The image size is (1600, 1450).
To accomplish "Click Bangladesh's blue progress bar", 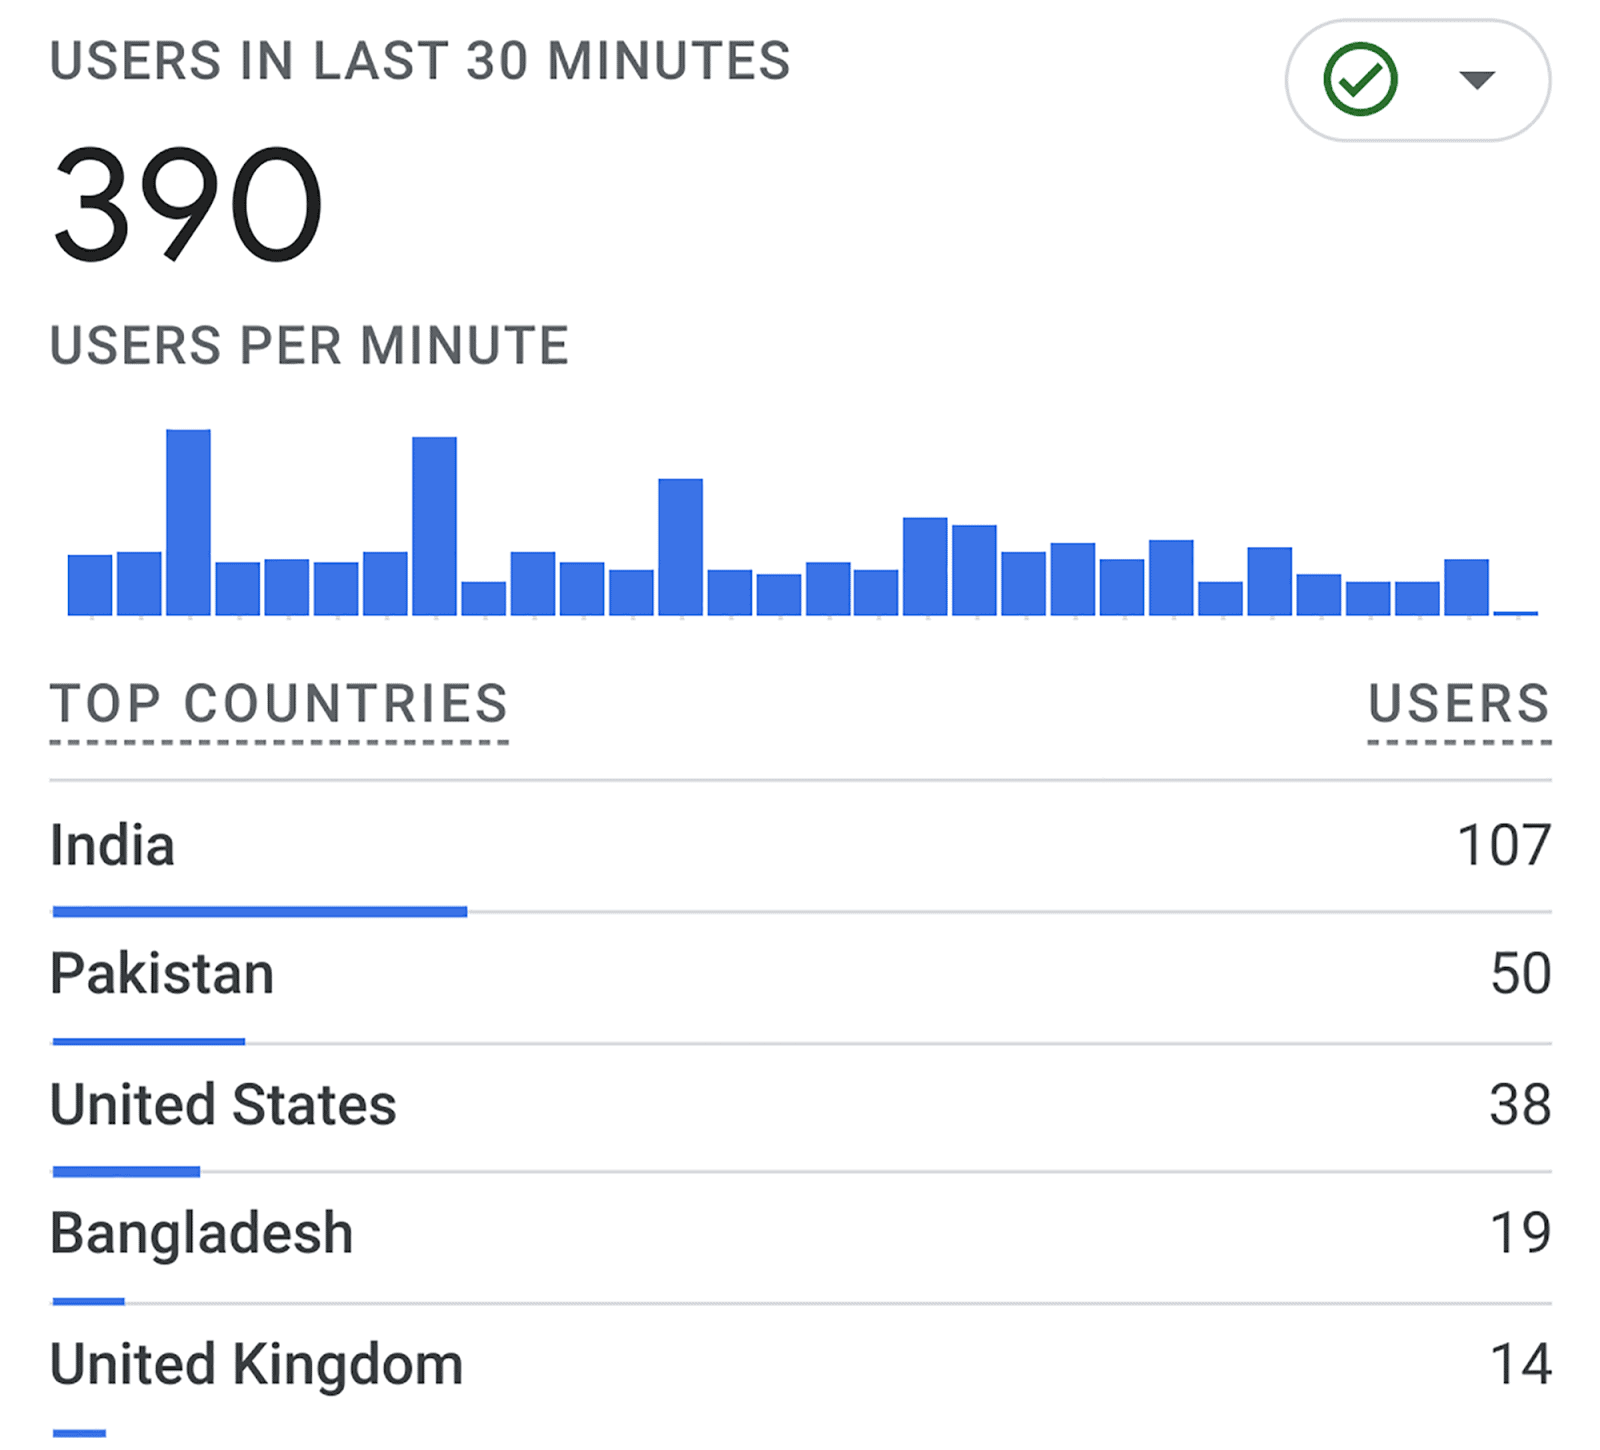I will pyautogui.click(x=89, y=1301).
